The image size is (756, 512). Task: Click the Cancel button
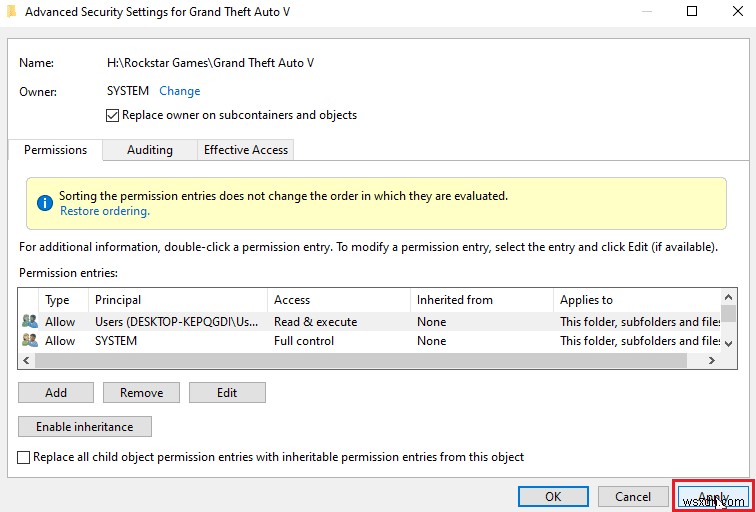[x=633, y=496]
